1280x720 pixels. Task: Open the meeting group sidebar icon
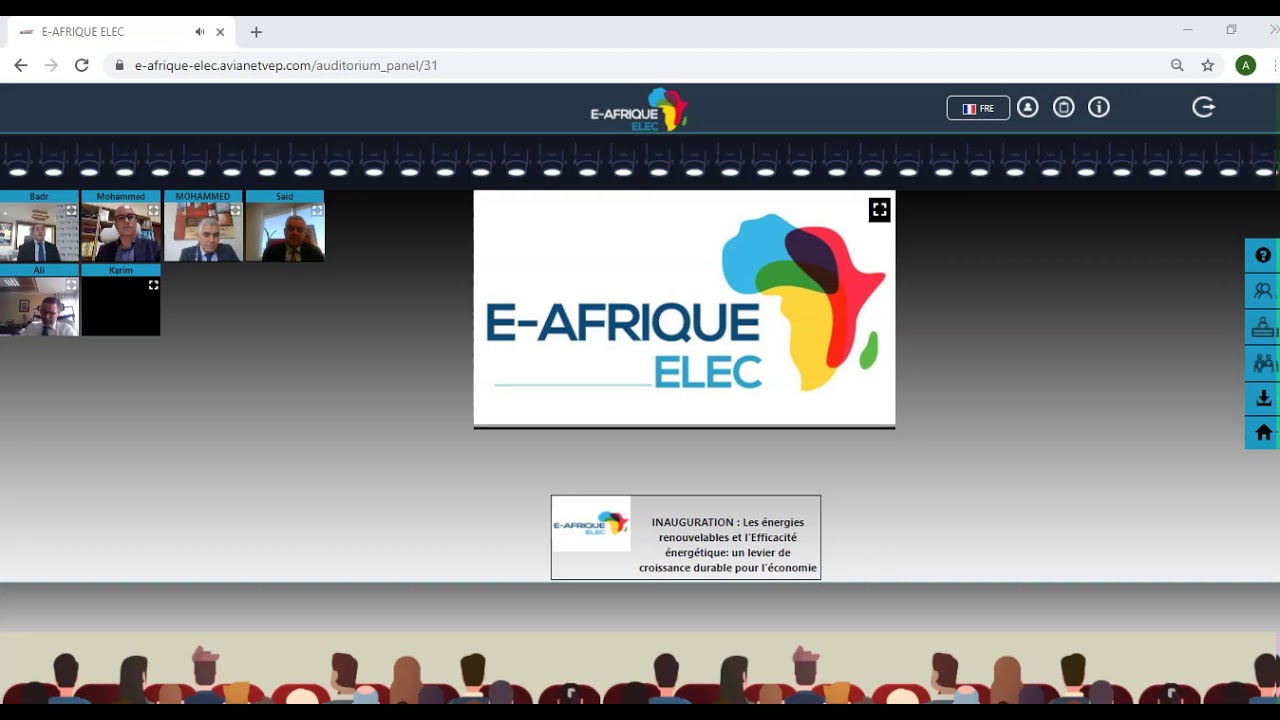(x=1263, y=363)
